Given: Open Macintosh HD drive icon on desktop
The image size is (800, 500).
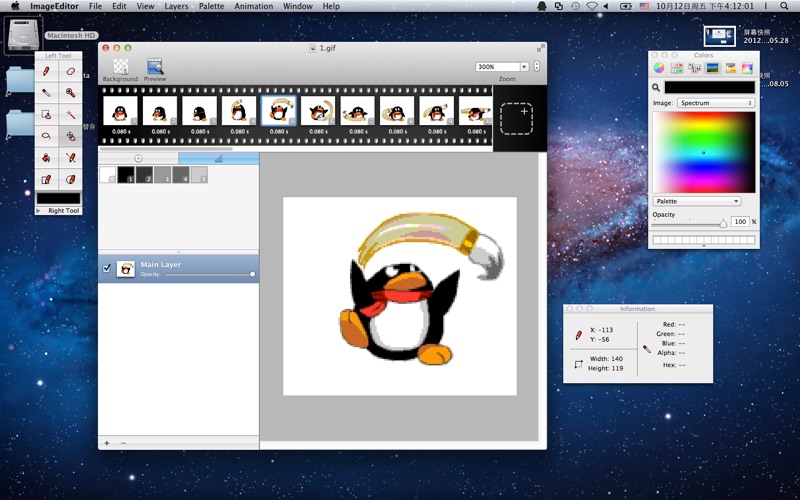Looking at the screenshot, I should (x=23, y=34).
